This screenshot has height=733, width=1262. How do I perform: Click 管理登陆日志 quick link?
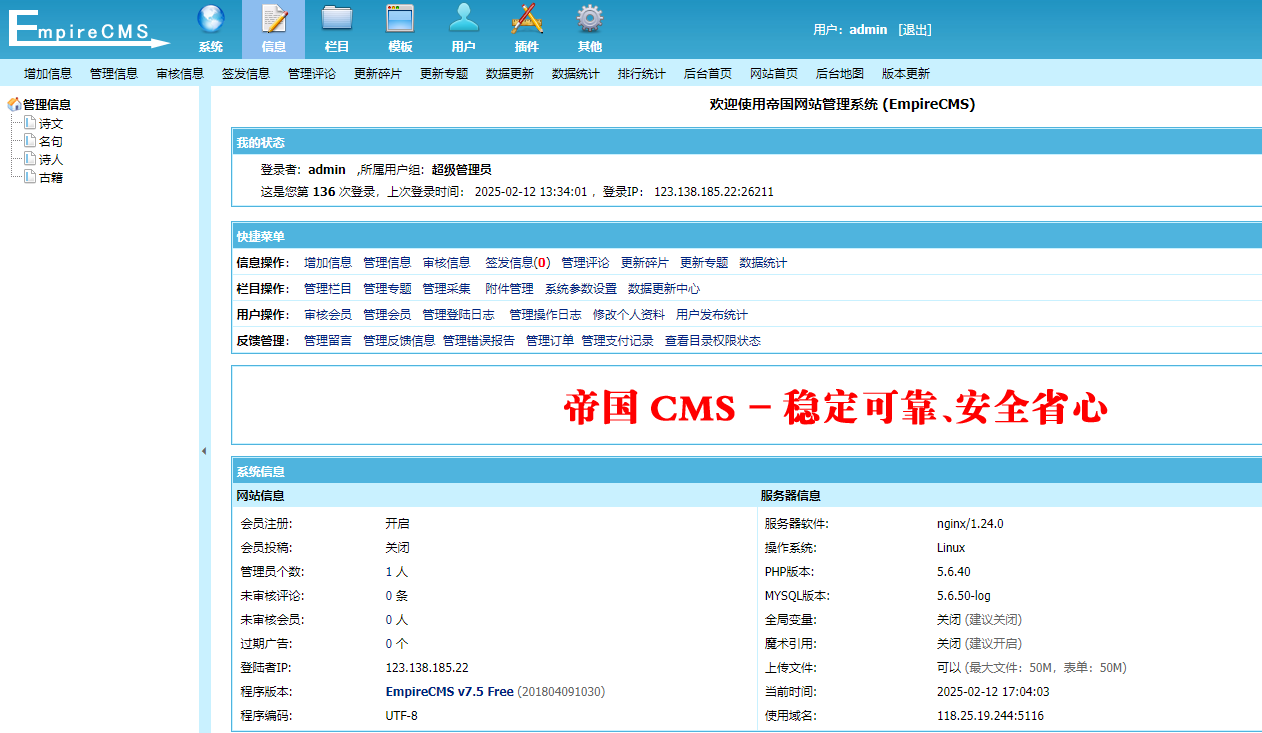coord(458,315)
